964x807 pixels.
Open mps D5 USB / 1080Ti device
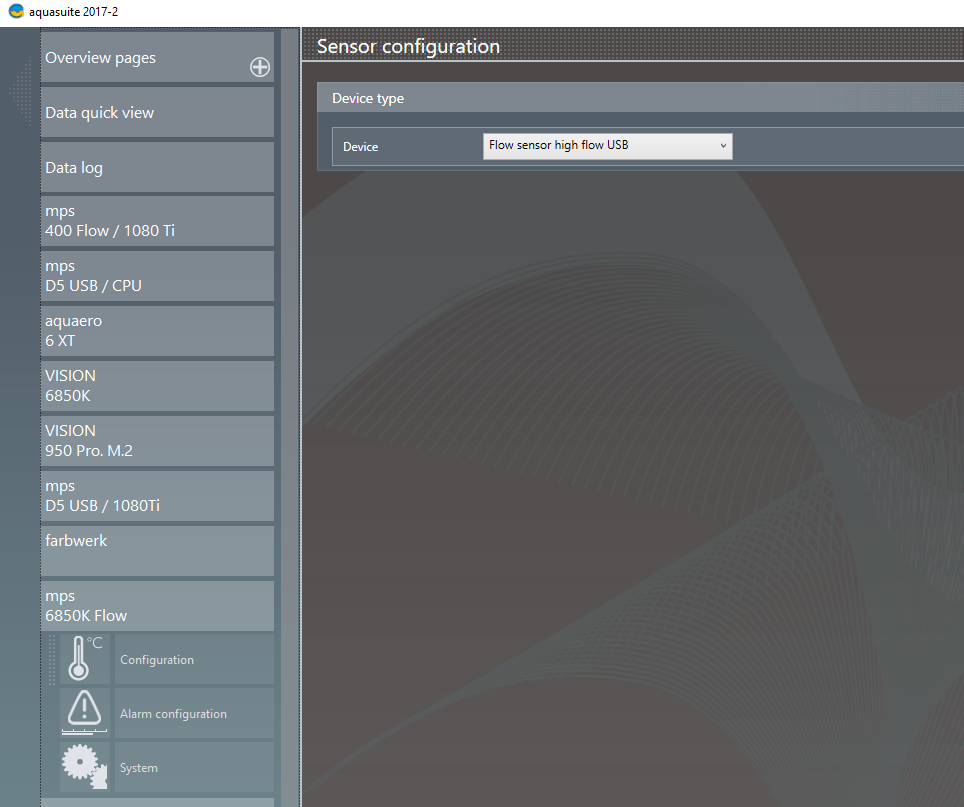157,496
